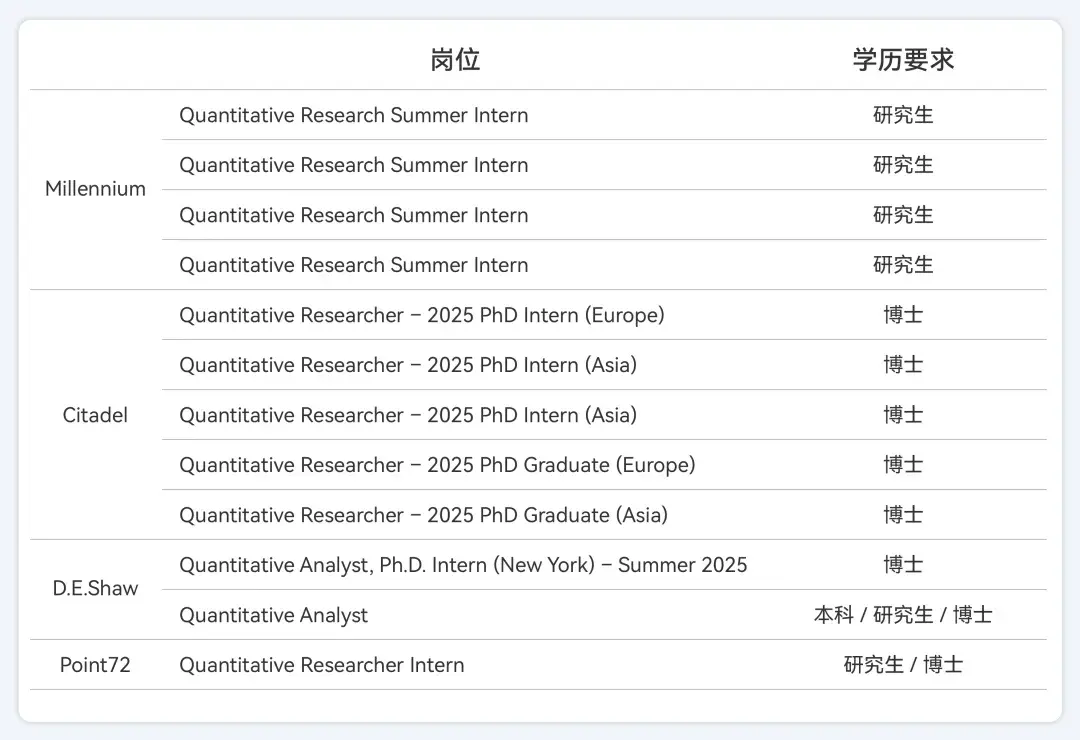This screenshot has width=1080, height=740.
Task: Click the 博士 requirement next to PhD Intern (Europe)
Action: coord(903,315)
